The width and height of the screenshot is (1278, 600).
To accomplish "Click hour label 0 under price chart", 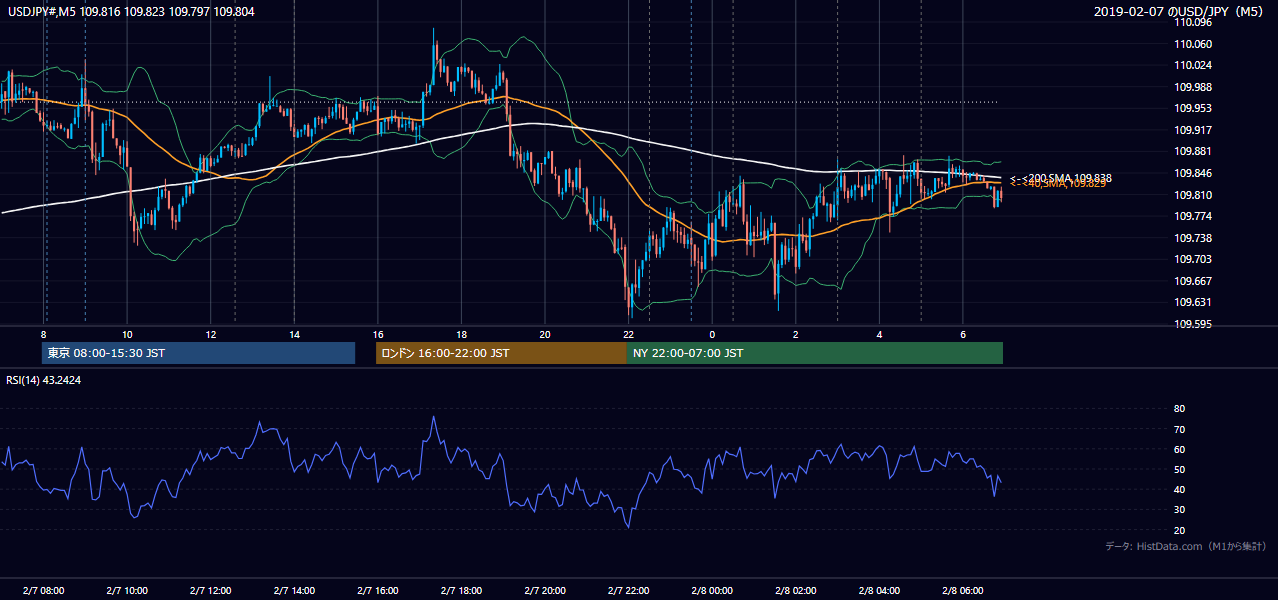I will coord(712,334).
